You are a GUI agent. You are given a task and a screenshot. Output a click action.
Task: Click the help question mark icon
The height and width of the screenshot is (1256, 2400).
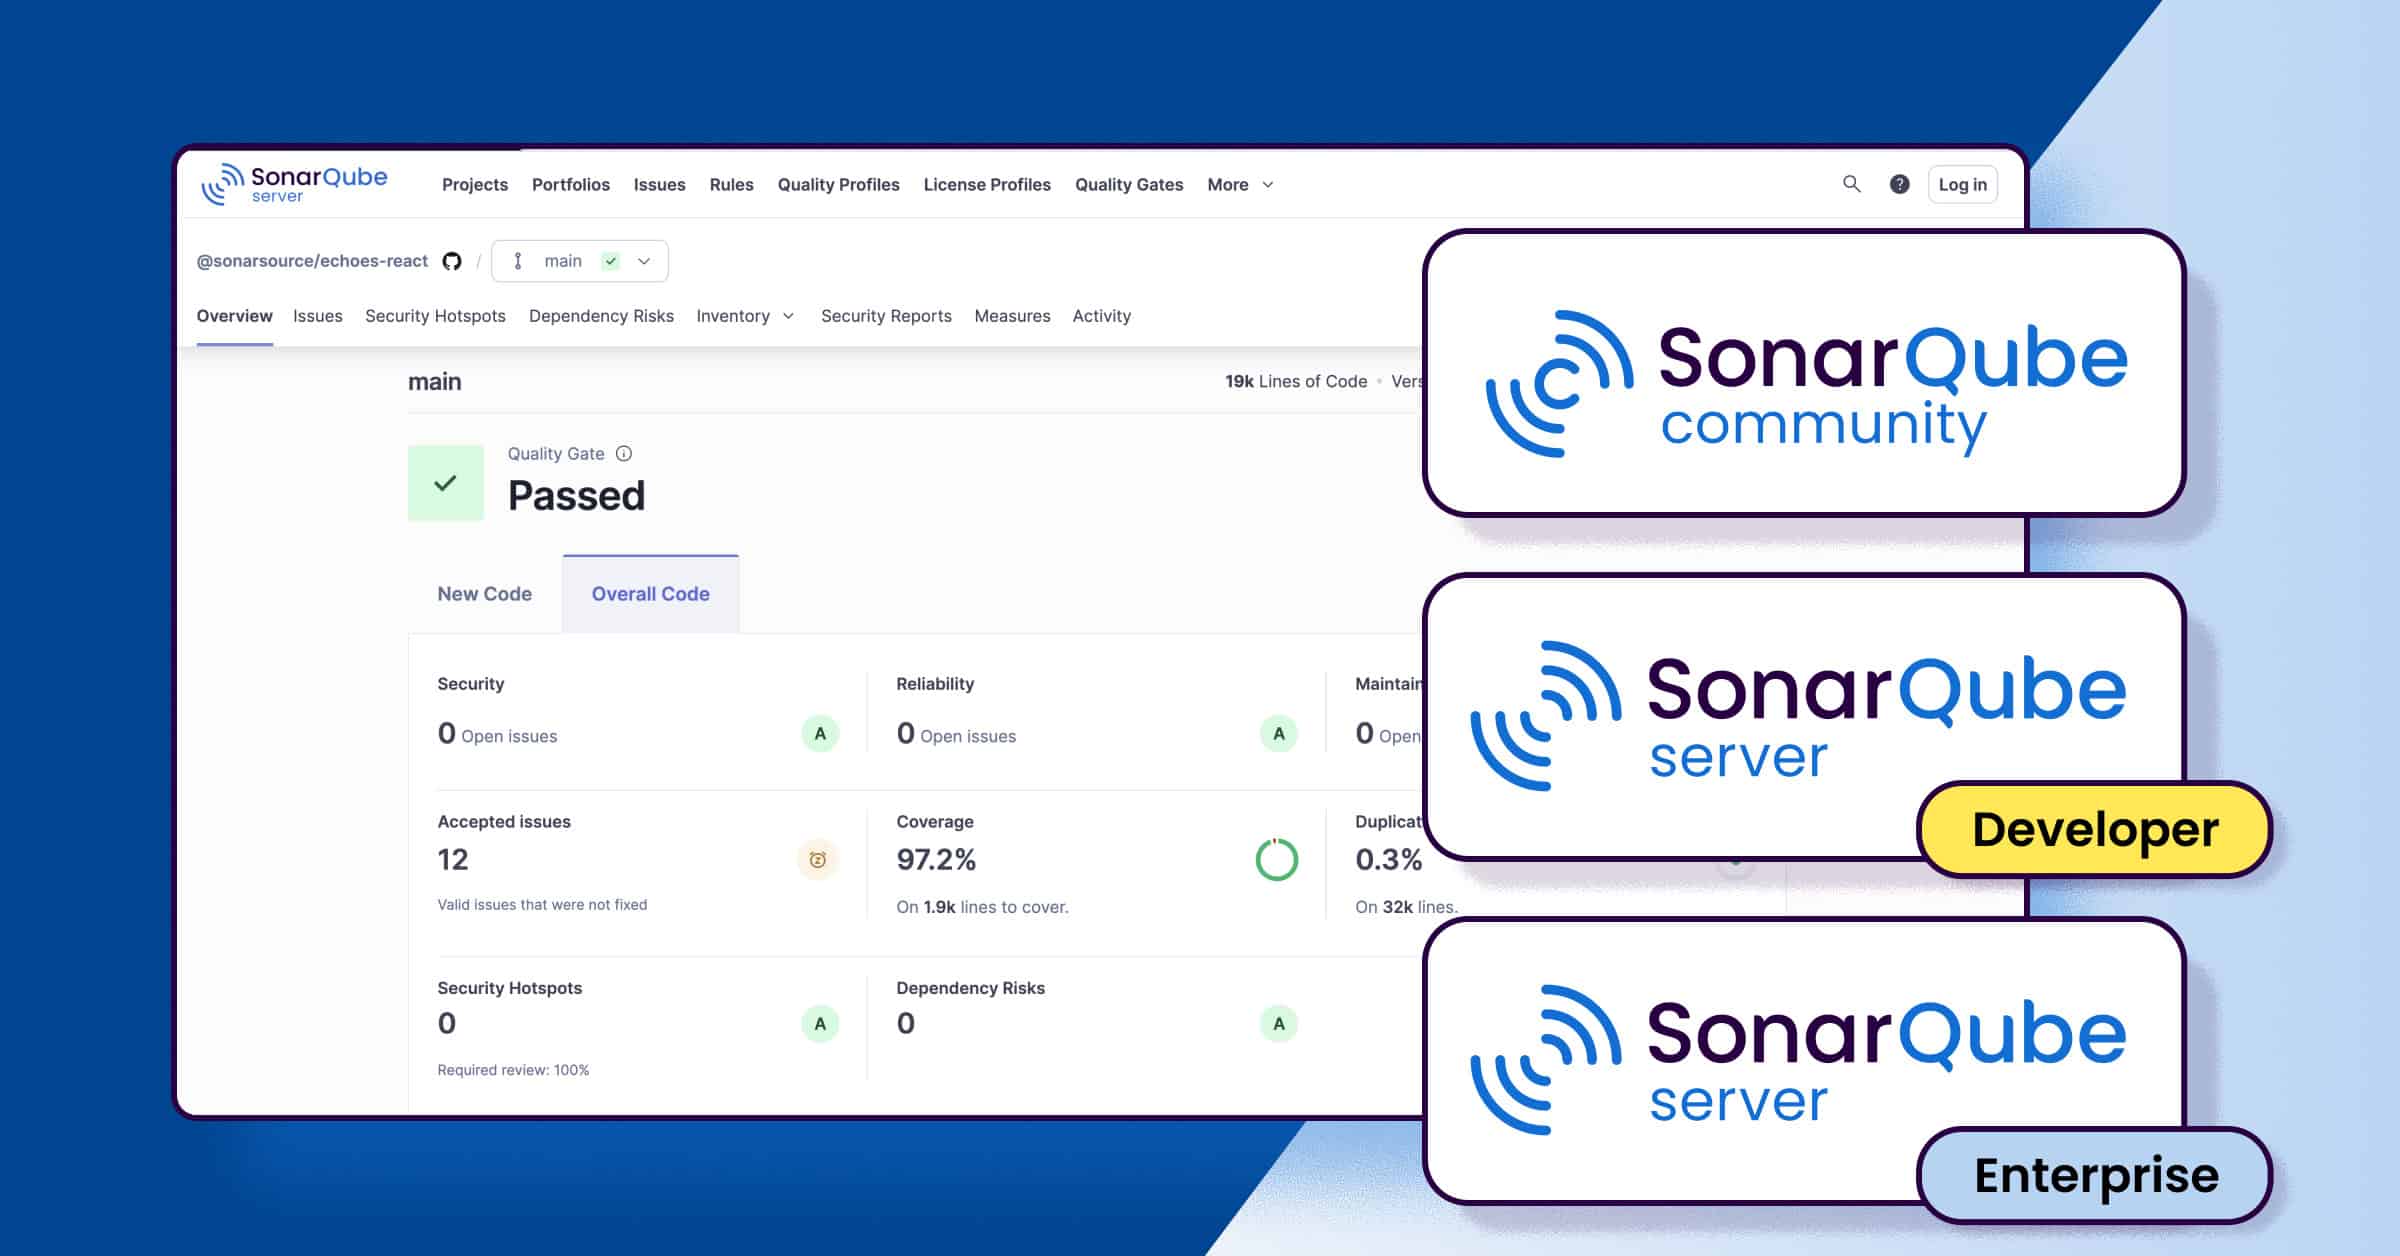click(1899, 184)
